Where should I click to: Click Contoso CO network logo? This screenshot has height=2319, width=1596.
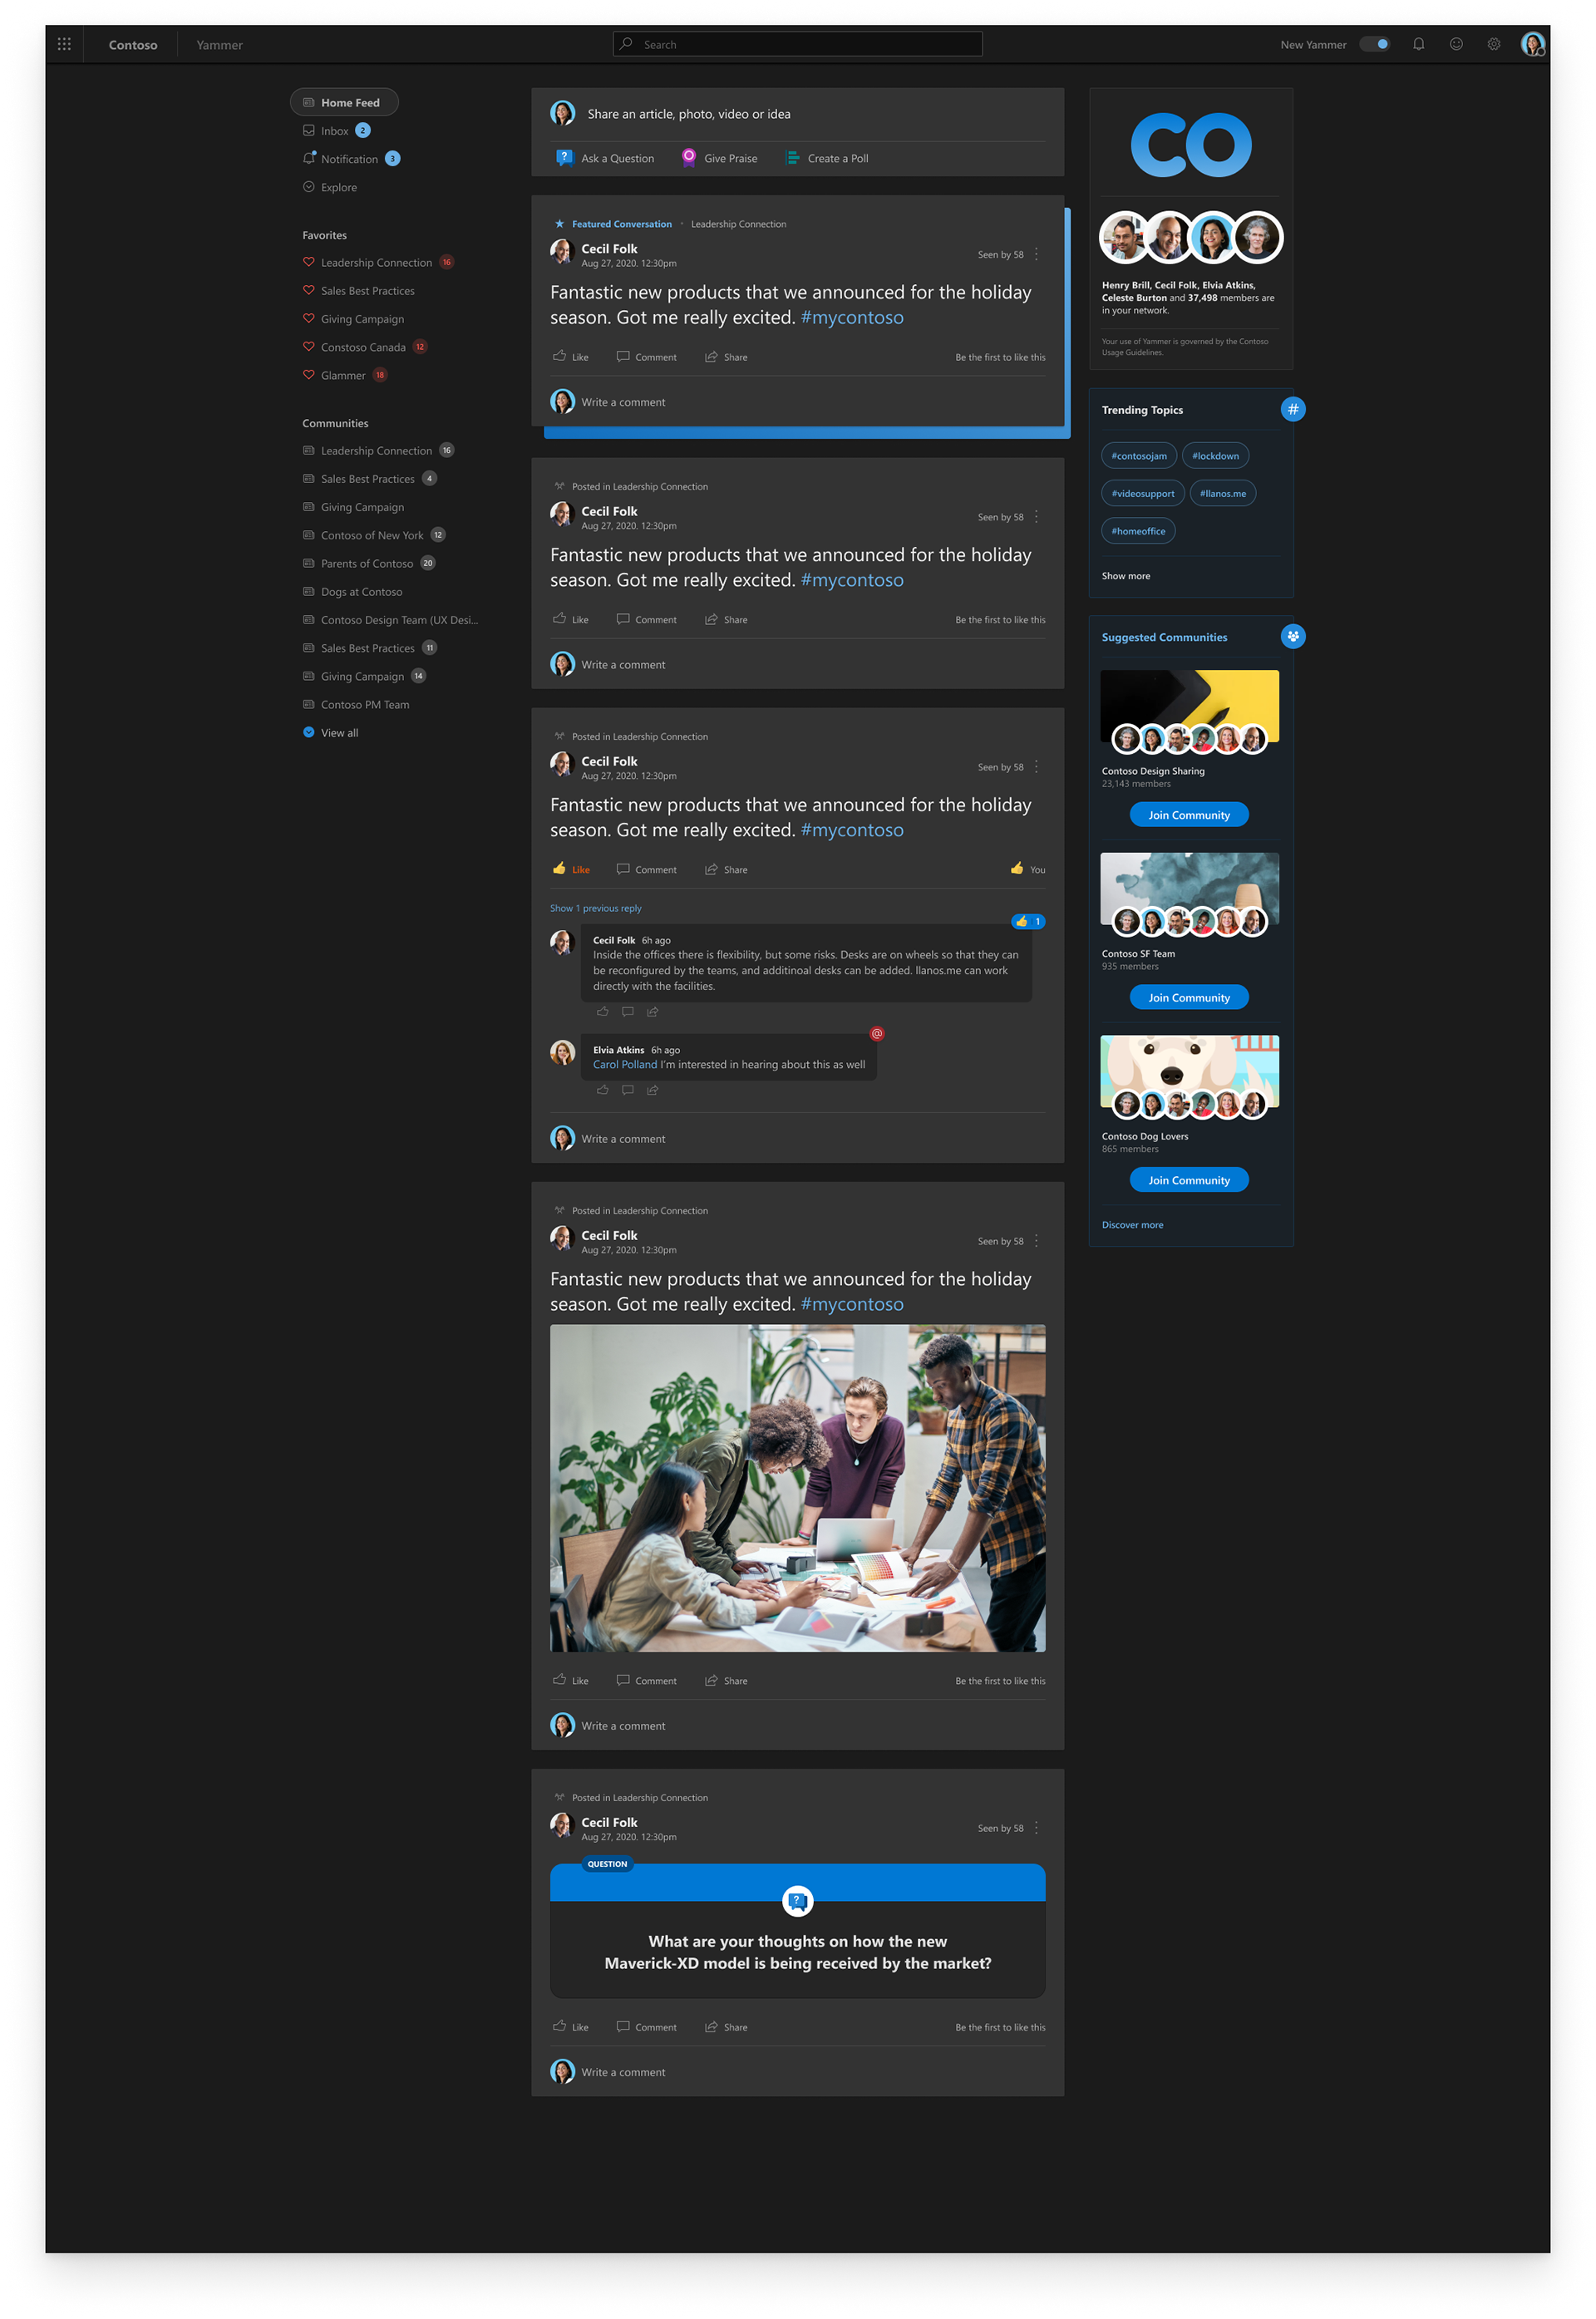point(1191,145)
